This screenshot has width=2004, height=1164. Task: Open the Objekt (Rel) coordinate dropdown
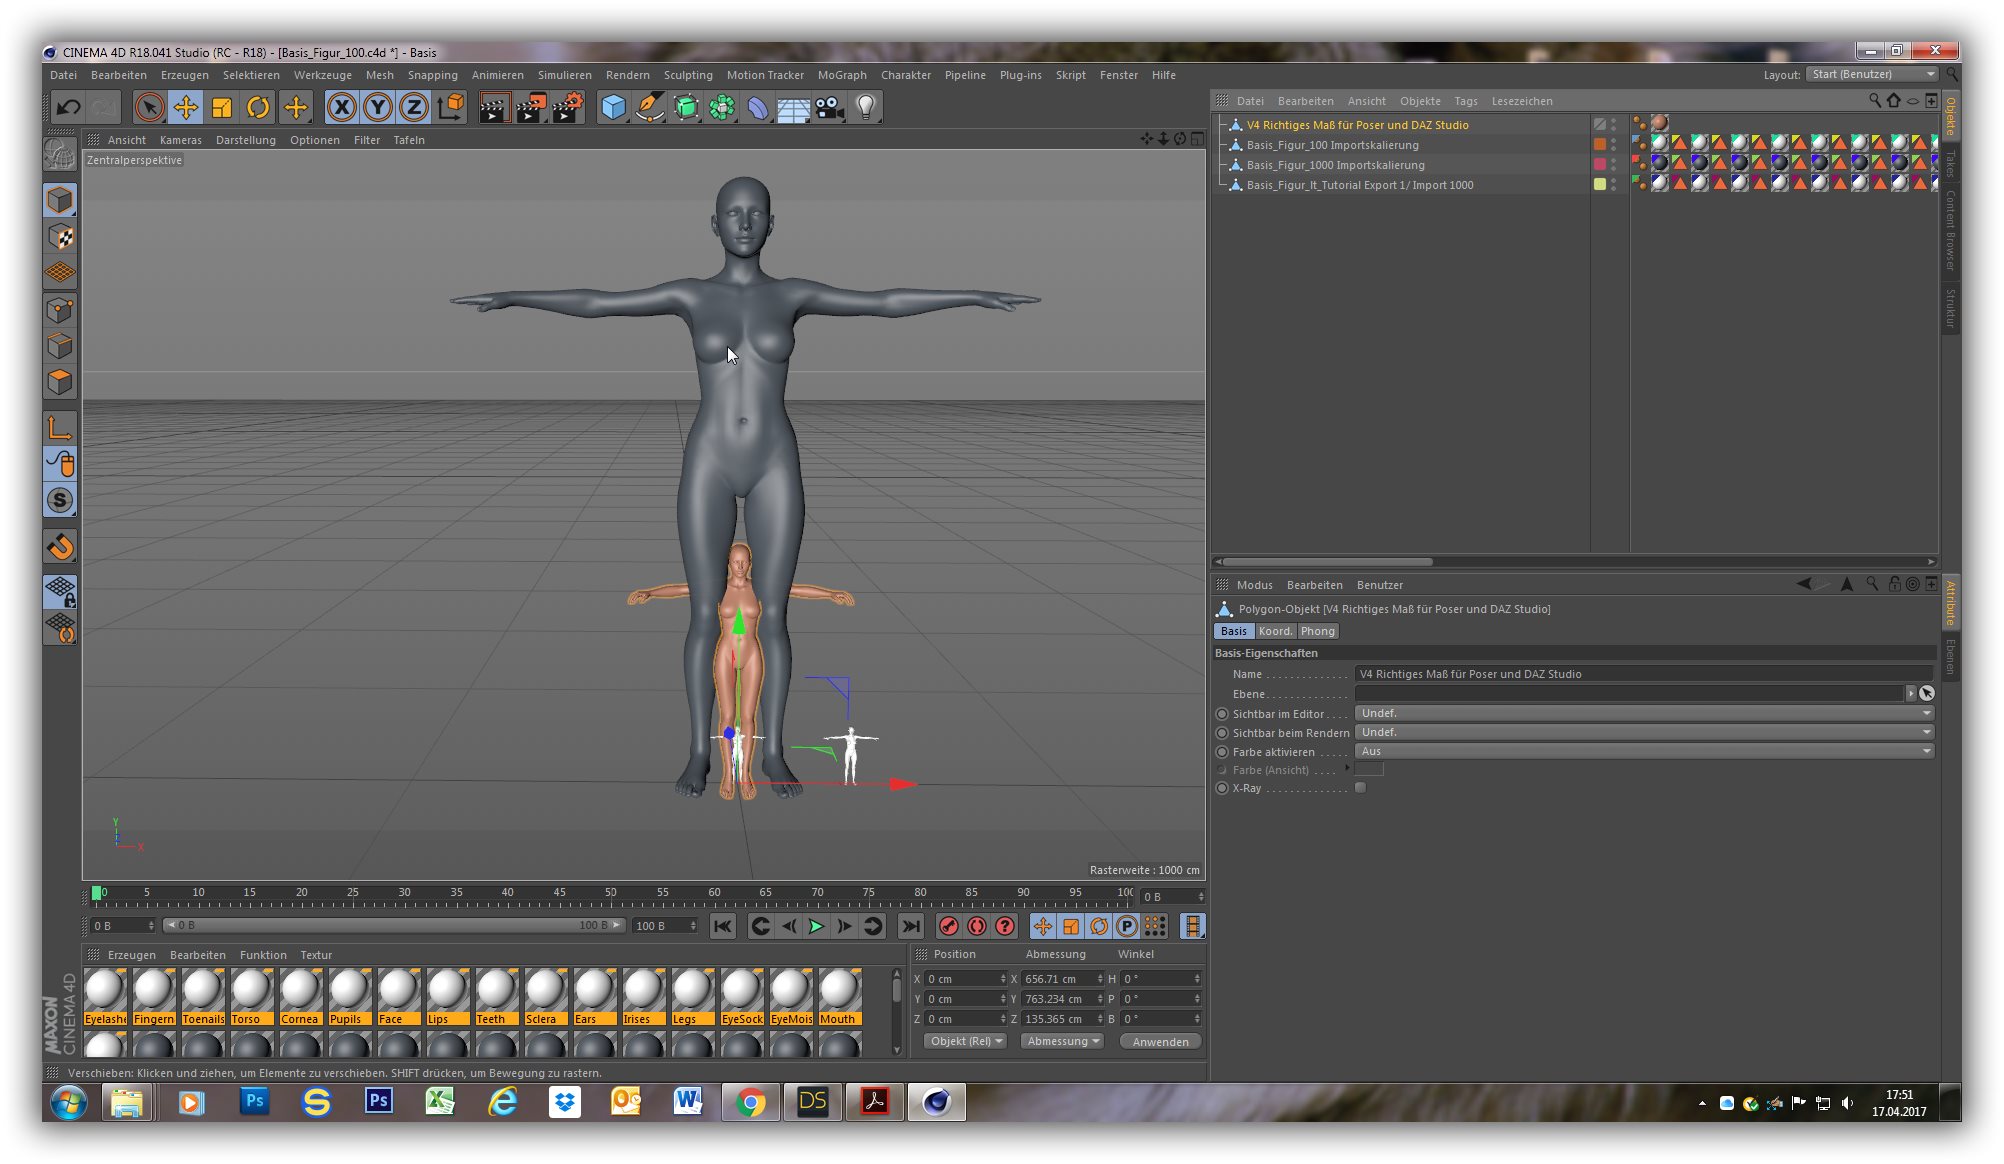pyautogui.click(x=965, y=1041)
